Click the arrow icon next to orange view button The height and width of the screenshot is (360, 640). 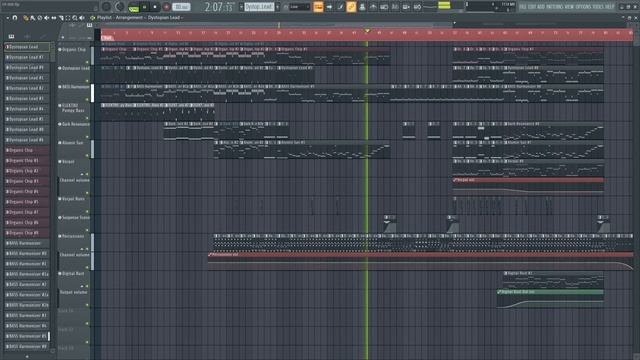pos(329,7)
